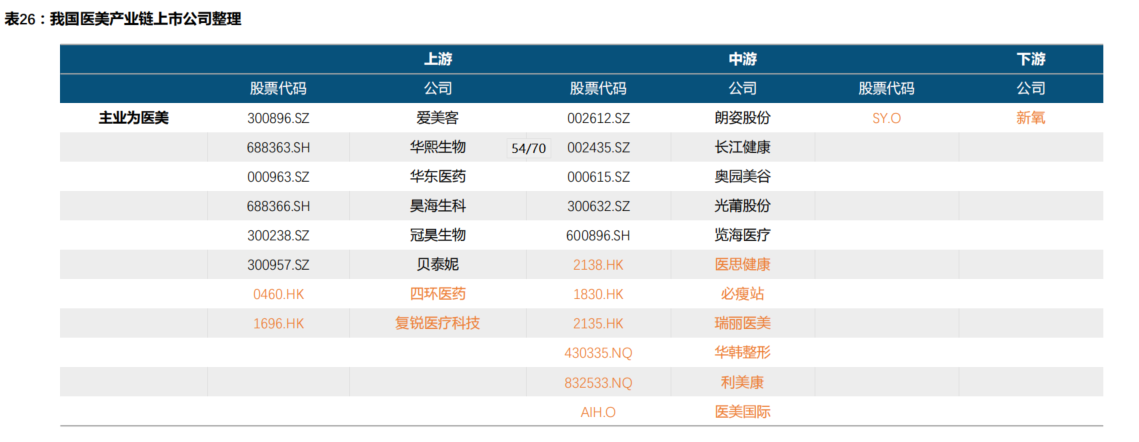Screen dimensions: 1139x442
Task: Select stock code 2135.HK
Action: click(x=599, y=324)
